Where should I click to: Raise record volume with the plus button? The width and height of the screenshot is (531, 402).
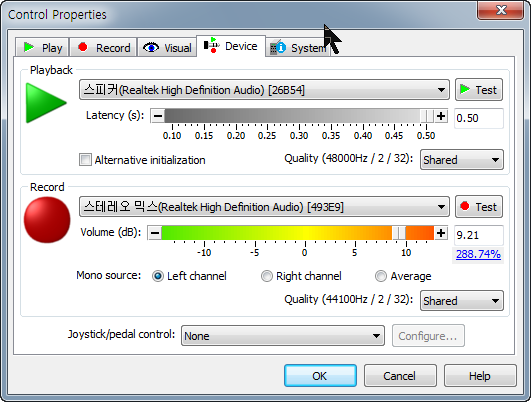pyautogui.click(x=441, y=233)
